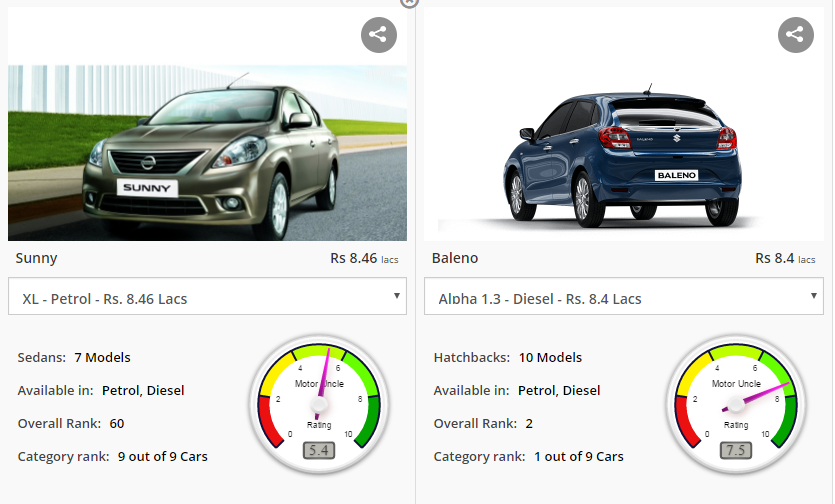
Task: Click the Sunny price Rs 8.46 lacs
Action: pos(364,258)
